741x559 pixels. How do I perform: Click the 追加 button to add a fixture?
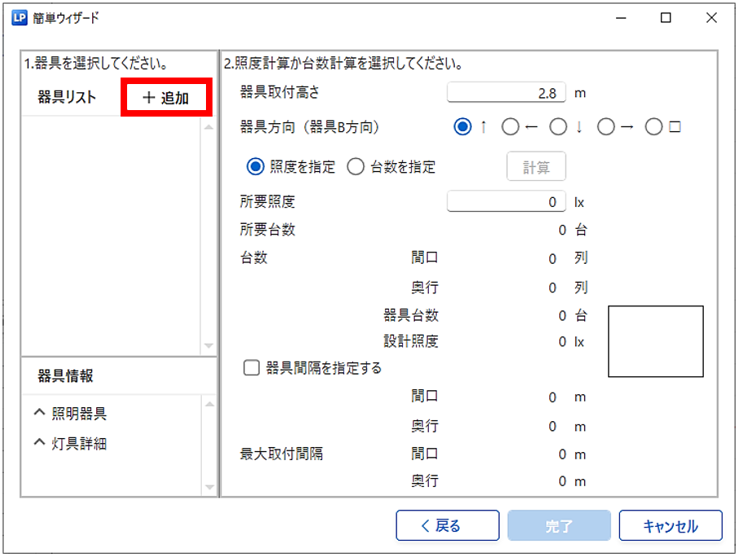(166, 98)
